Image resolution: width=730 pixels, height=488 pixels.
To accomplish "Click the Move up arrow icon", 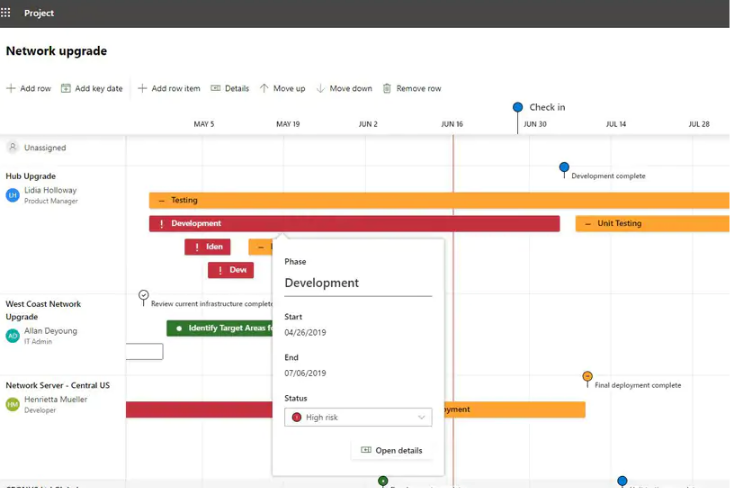I will click(x=264, y=88).
